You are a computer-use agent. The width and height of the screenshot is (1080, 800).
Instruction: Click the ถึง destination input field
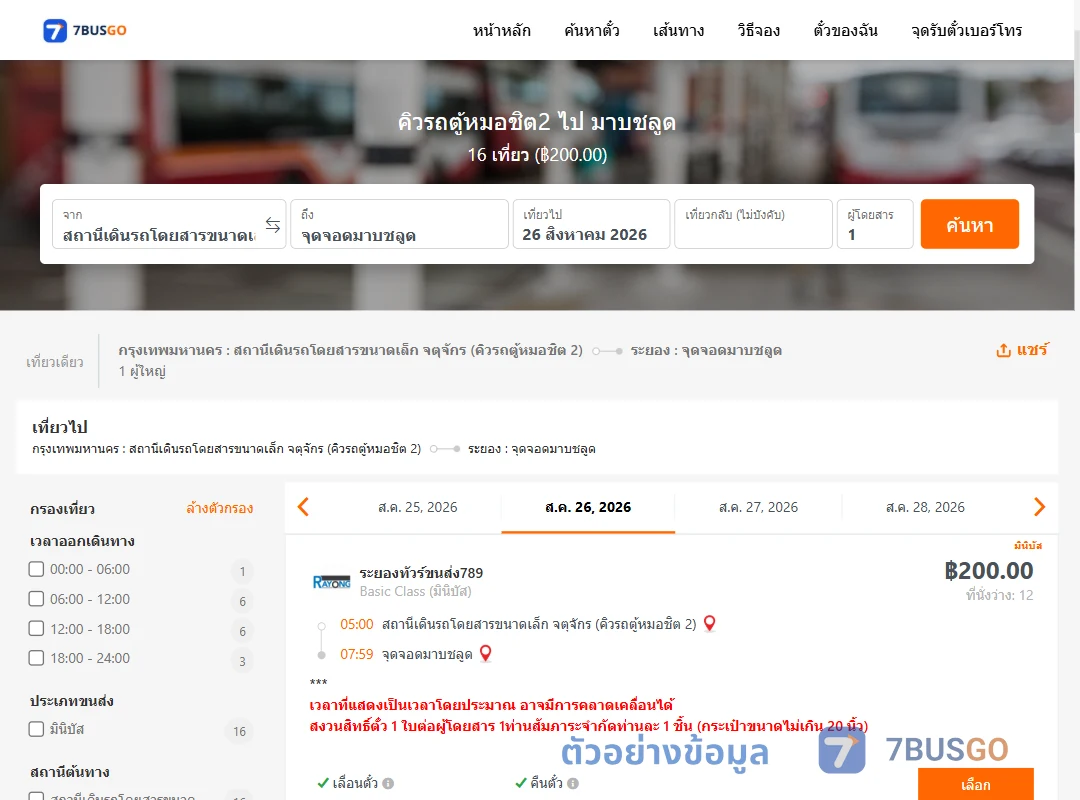point(399,224)
